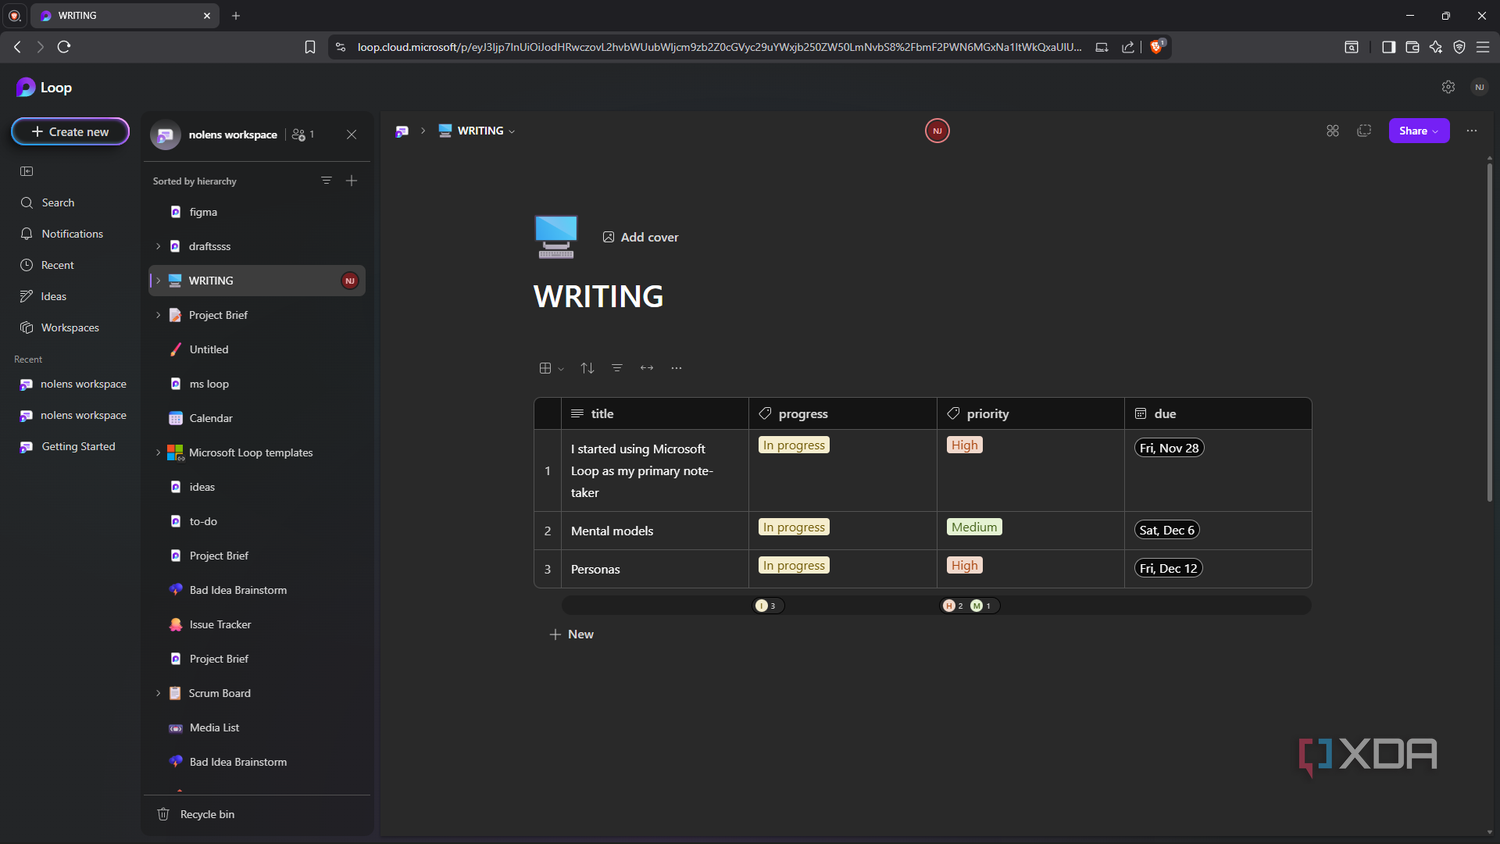Open the Brave Shields icon

click(x=1157, y=46)
